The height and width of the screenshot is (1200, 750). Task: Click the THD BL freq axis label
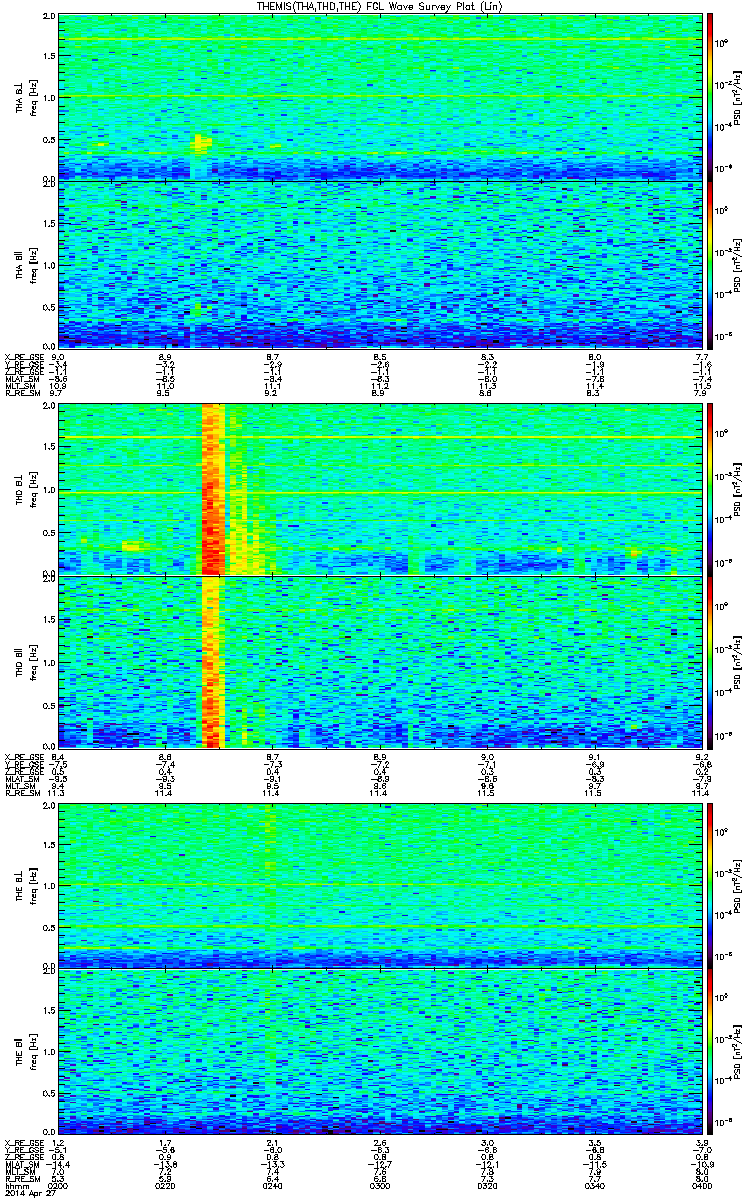coord(33,489)
